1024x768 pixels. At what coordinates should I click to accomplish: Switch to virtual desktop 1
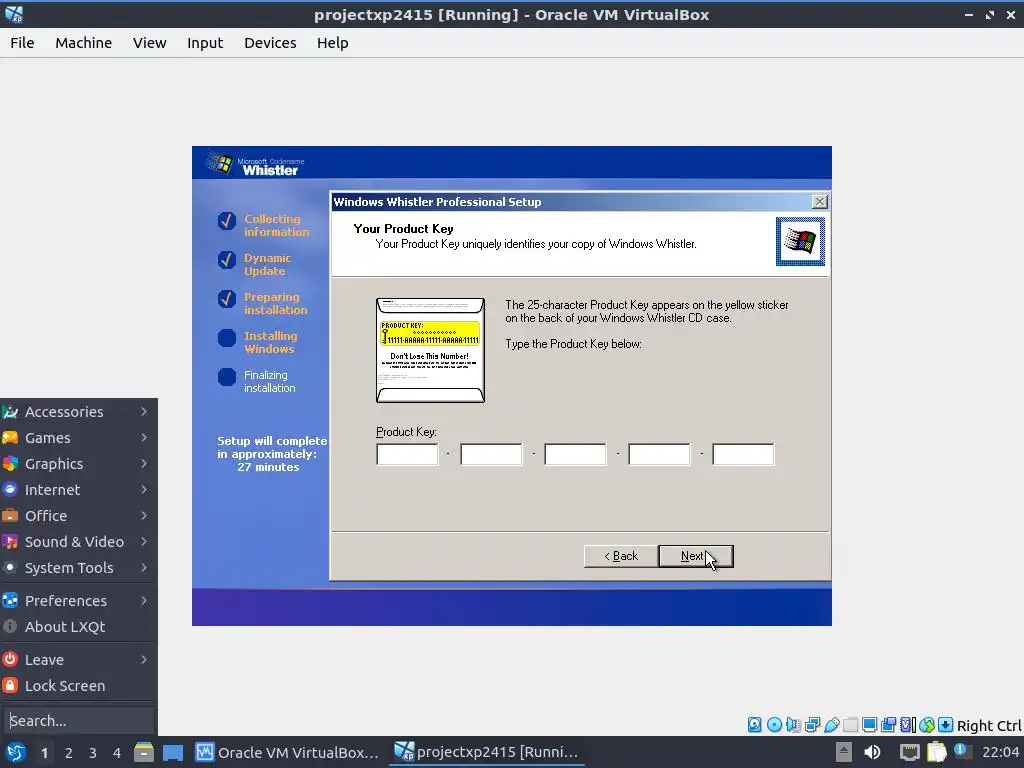pyautogui.click(x=44, y=753)
